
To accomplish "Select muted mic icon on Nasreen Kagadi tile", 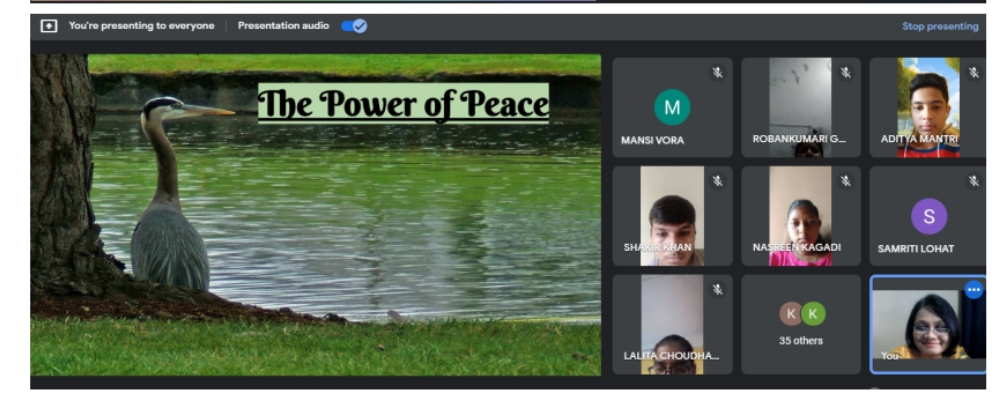I will click(x=845, y=181).
